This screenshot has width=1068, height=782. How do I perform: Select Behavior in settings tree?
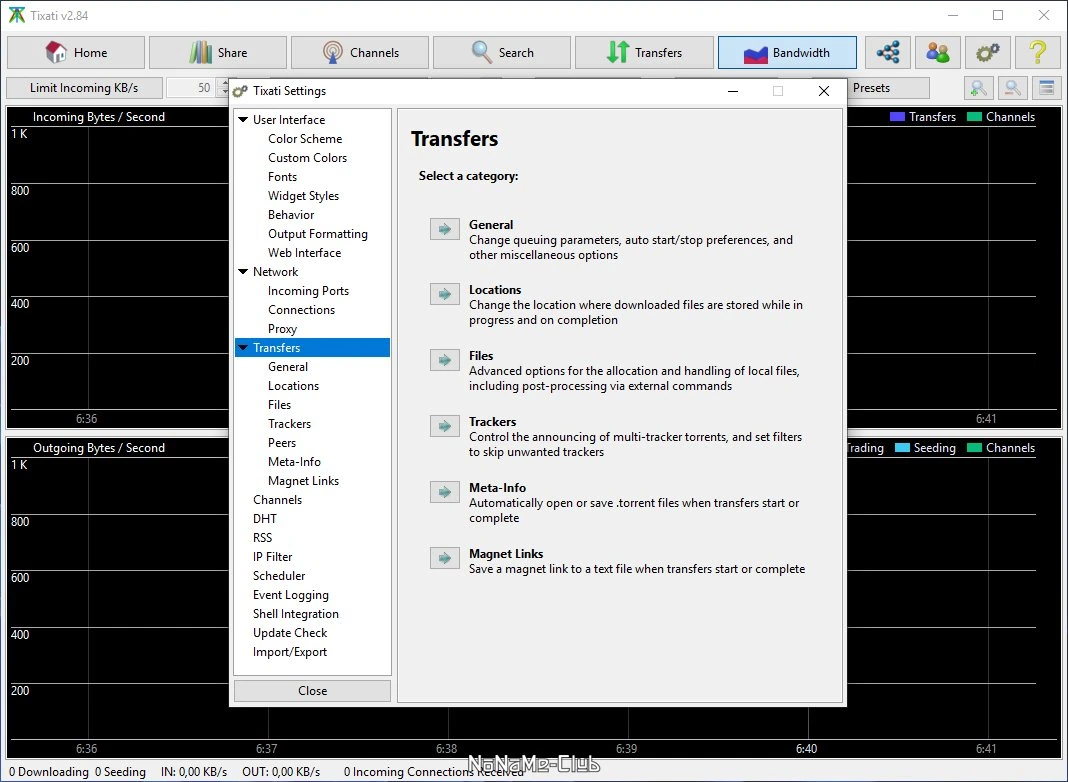tap(291, 215)
